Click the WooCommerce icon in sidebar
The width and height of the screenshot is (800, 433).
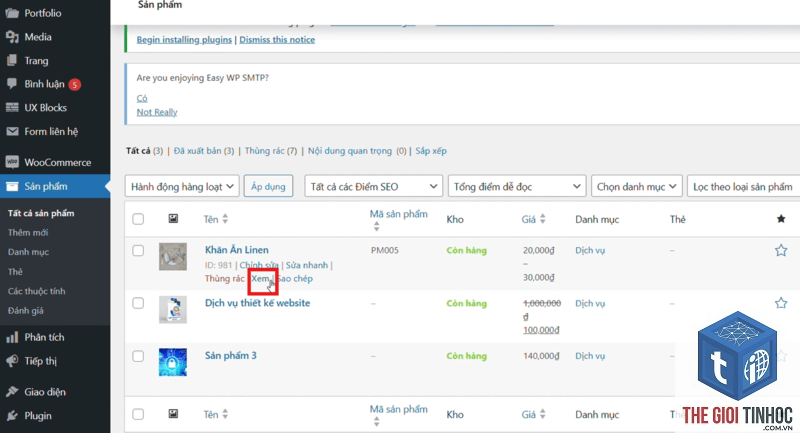12,162
